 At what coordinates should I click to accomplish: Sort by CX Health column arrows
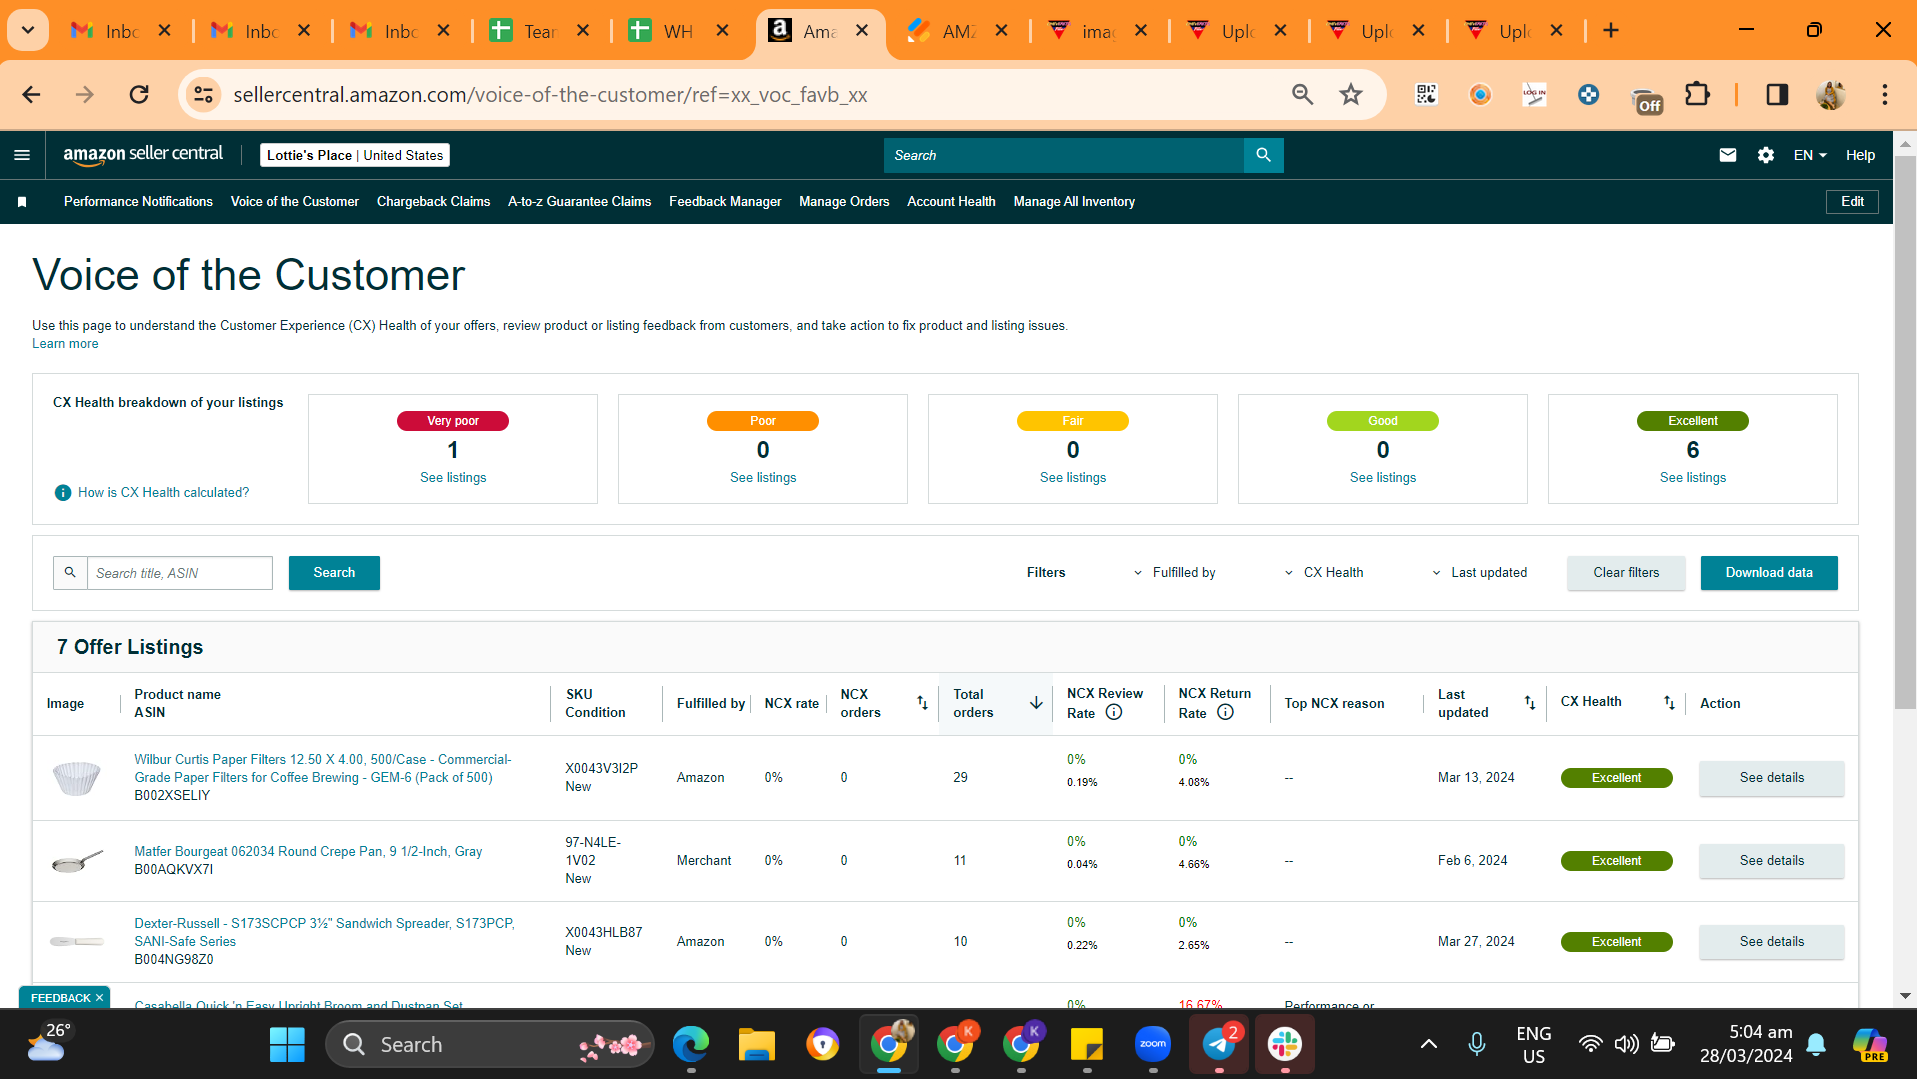pos(1669,703)
